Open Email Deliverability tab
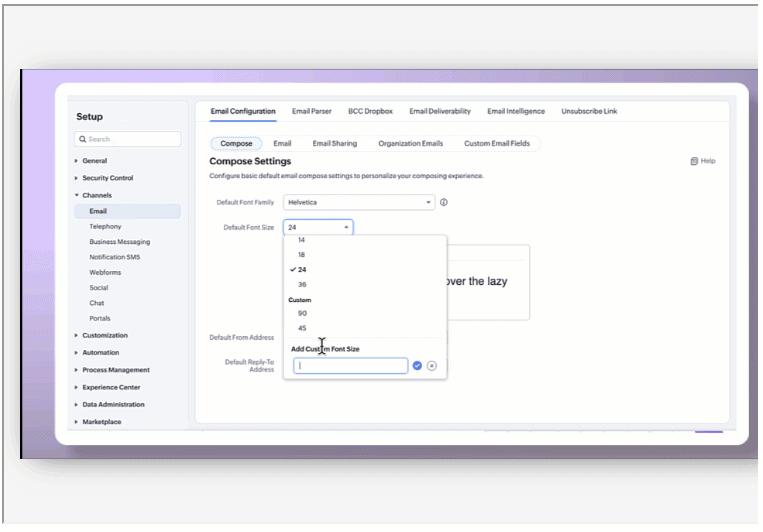This screenshot has height=532, width=763. click(x=440, y=111)
